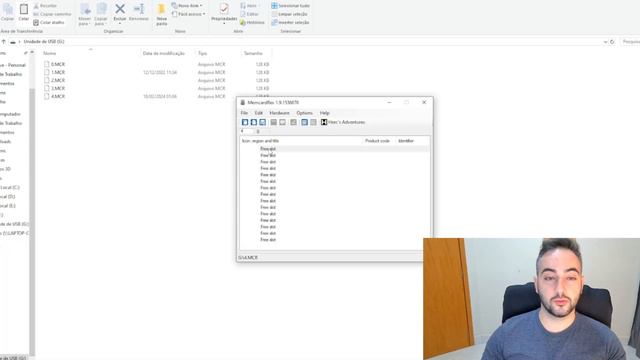Image resolution: width=640 pixels, height=360 pixels.
Task: Open the Hardware menu in Memcardrex
Action: click(280, 113)
